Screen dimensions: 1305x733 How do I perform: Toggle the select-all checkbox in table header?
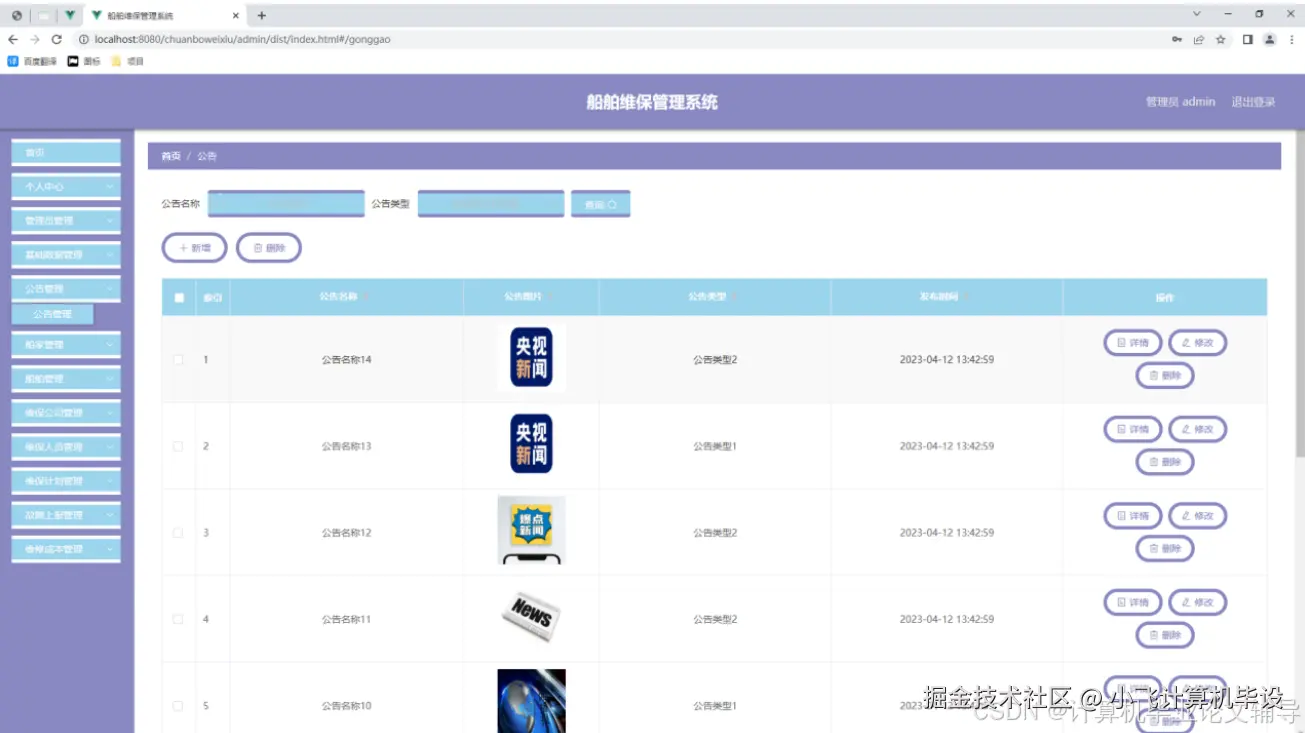coord(179,297)
